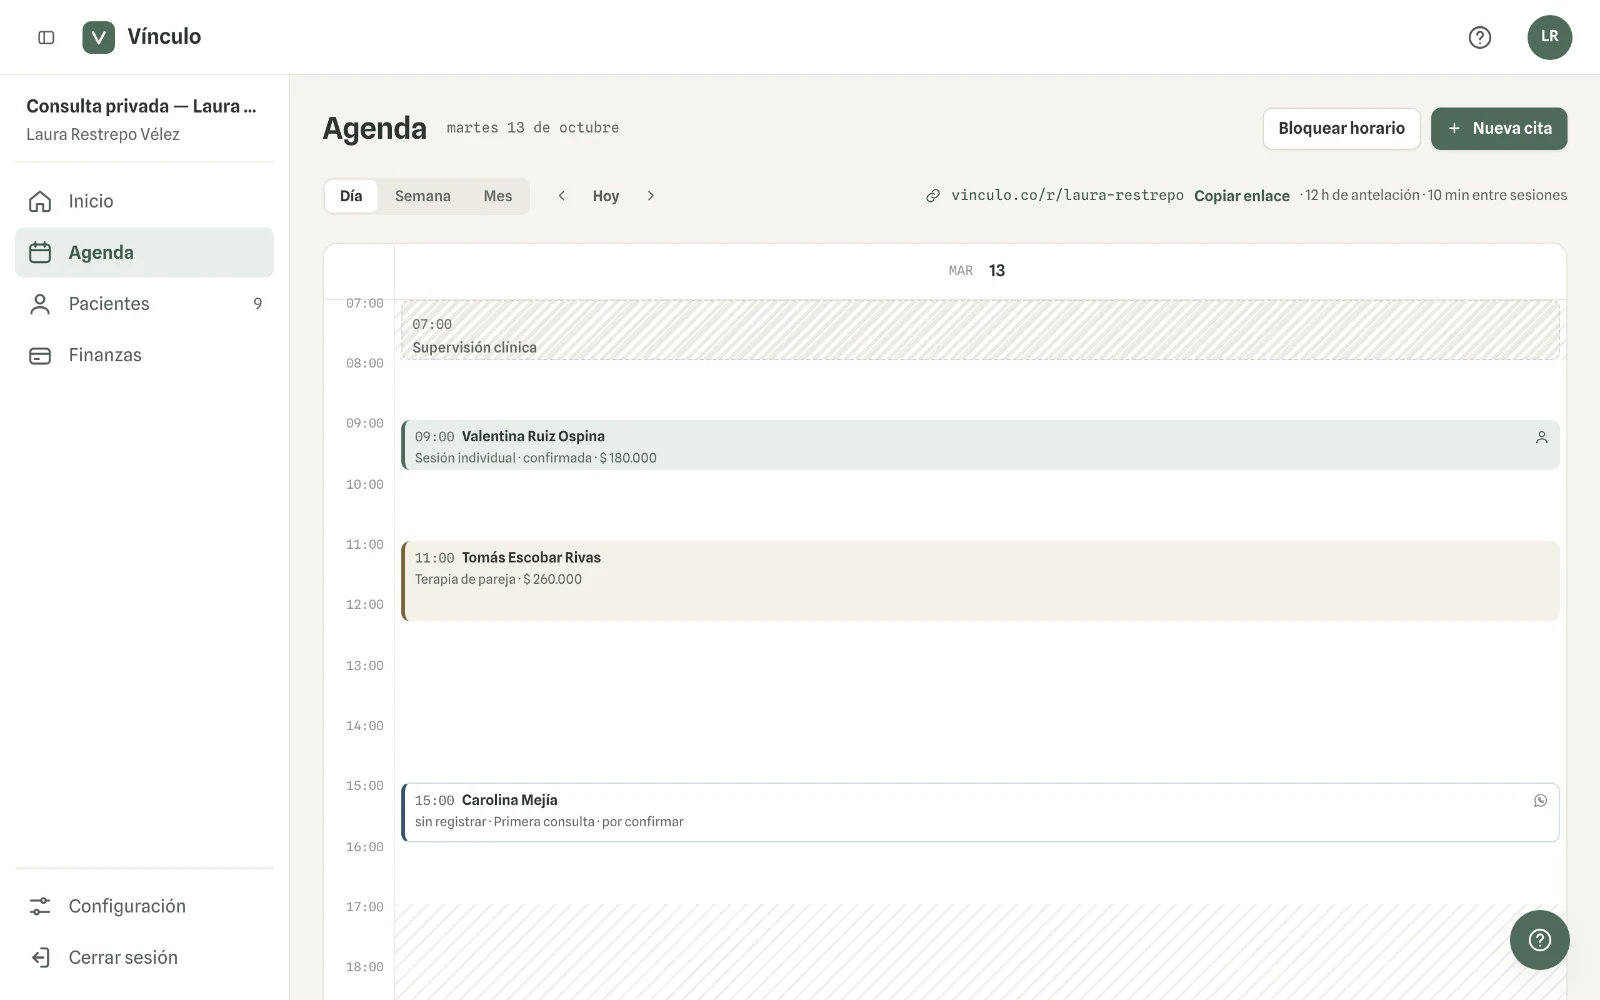Click WhatsApp icon on Carolina Mejía appointment
Viewport: 1600px width, 1000px height.
1540,801
